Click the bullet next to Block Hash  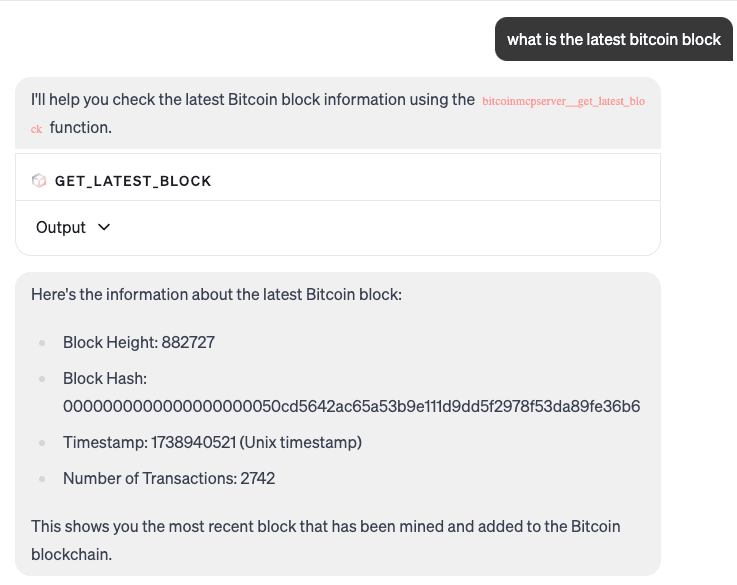tap(42, 379)
